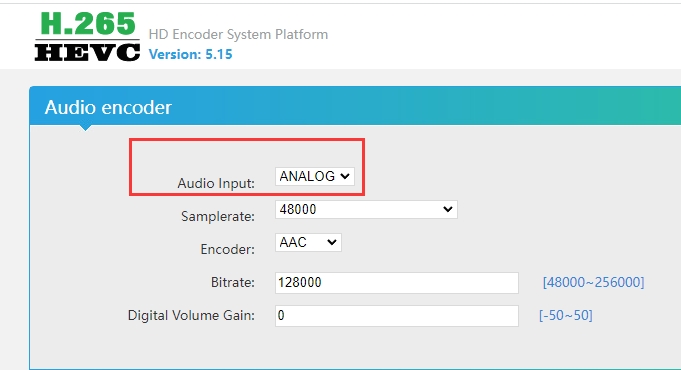Click the Samplerate label

(x=218, y=216)
